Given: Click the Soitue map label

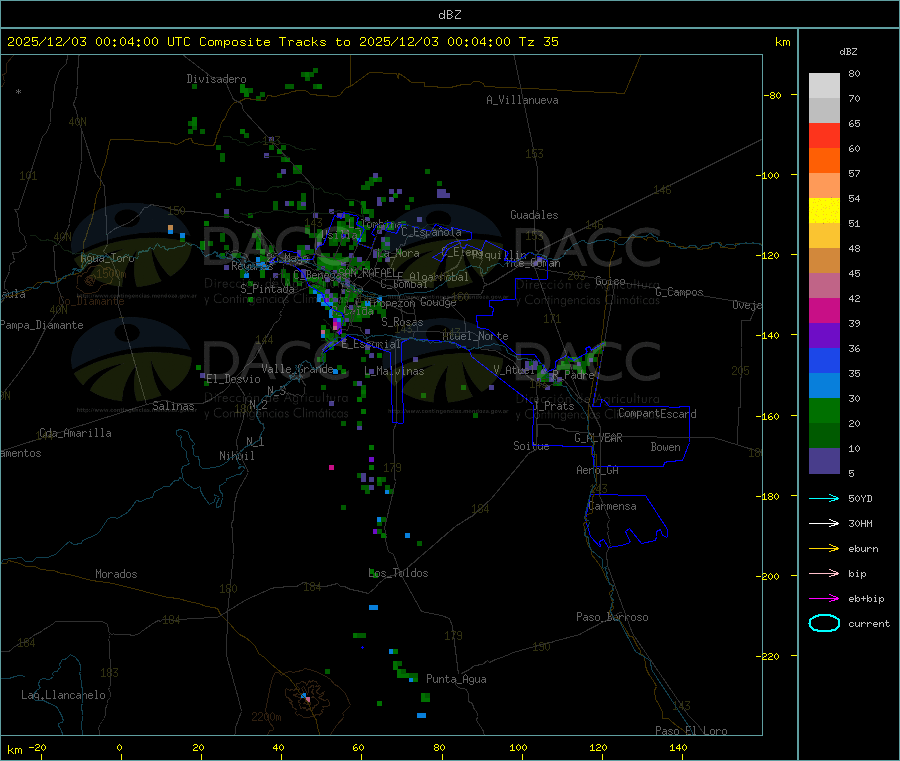Looking at the screenshot, I should point(531,445).
